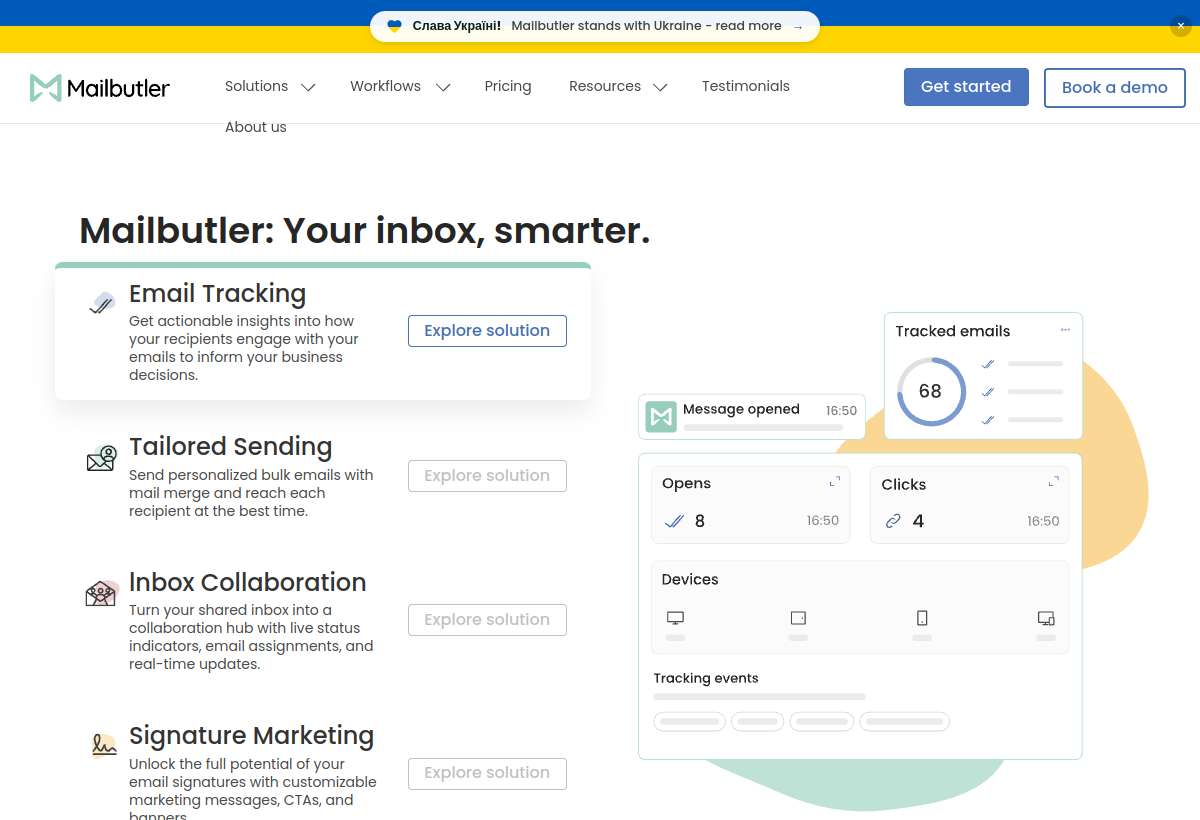Click the Get started button
Screen dimensions: 1200x820
(966, 87)
